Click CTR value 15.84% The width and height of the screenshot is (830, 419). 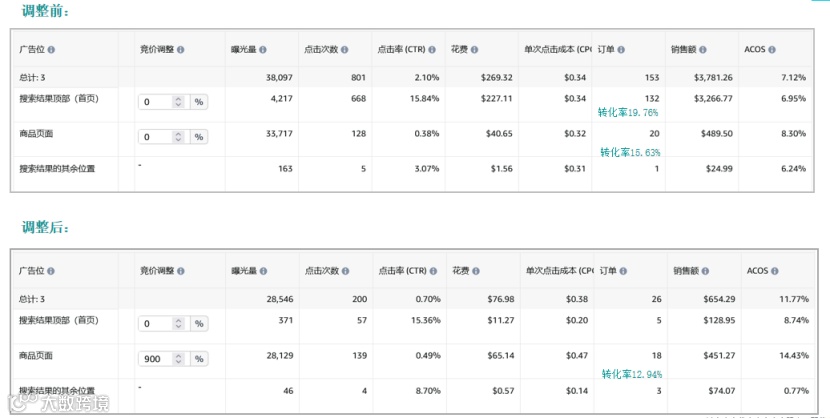425,98
